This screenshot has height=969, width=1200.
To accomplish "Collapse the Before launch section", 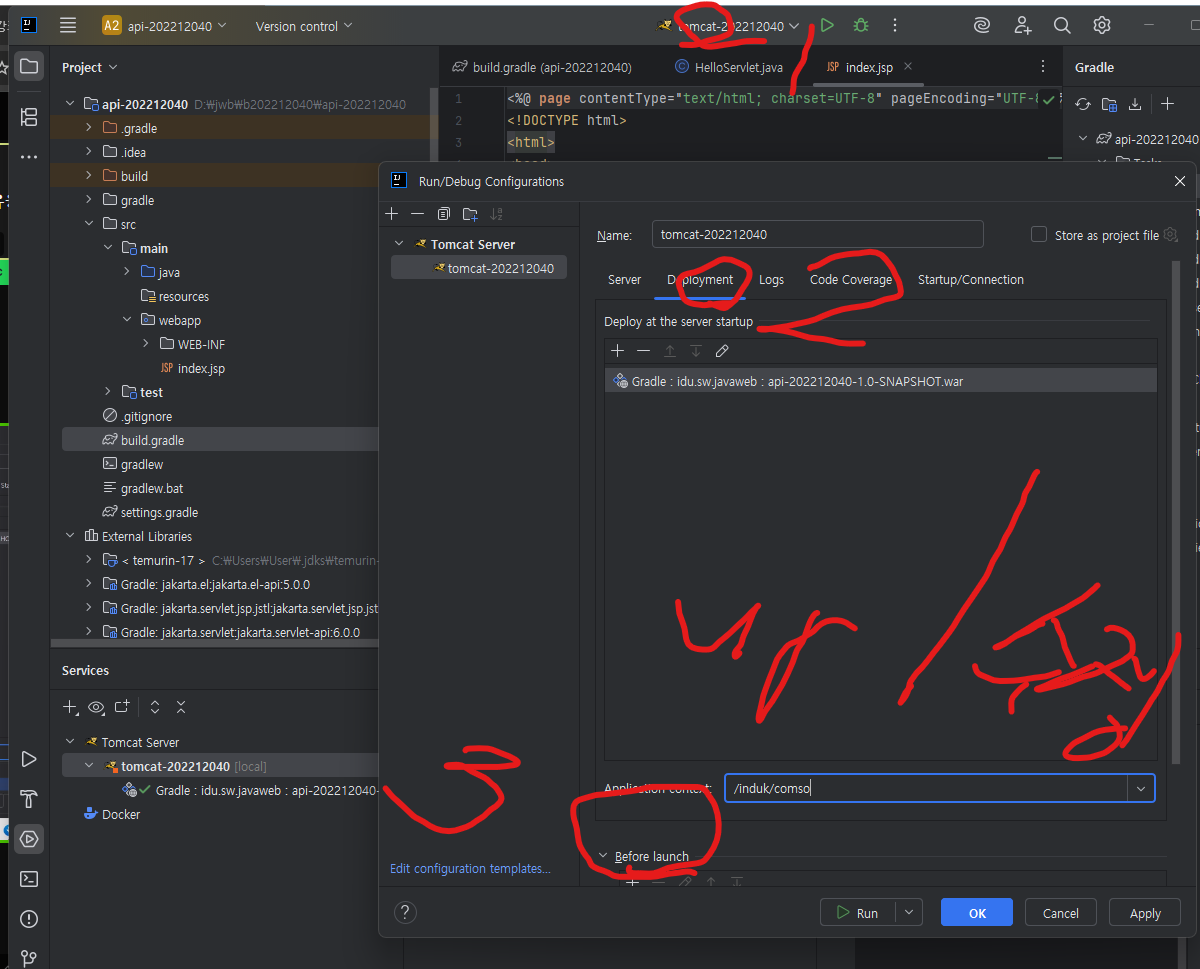I will click(x=603, y=856).
